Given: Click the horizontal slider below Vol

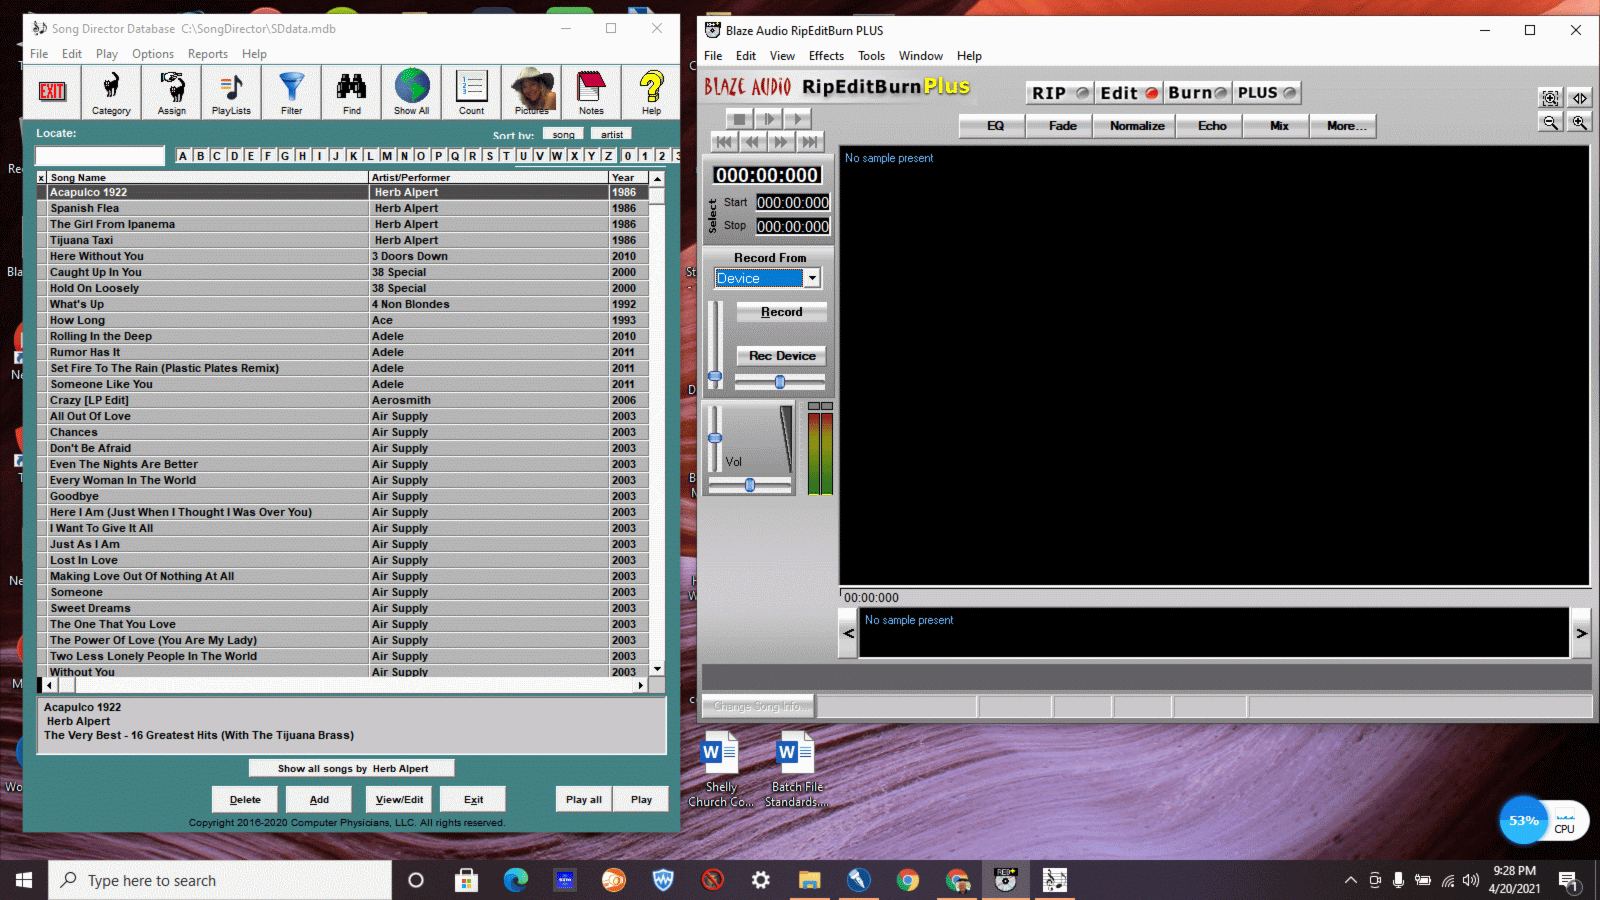Looking at the screenshot, I should [x=750, y=485].
